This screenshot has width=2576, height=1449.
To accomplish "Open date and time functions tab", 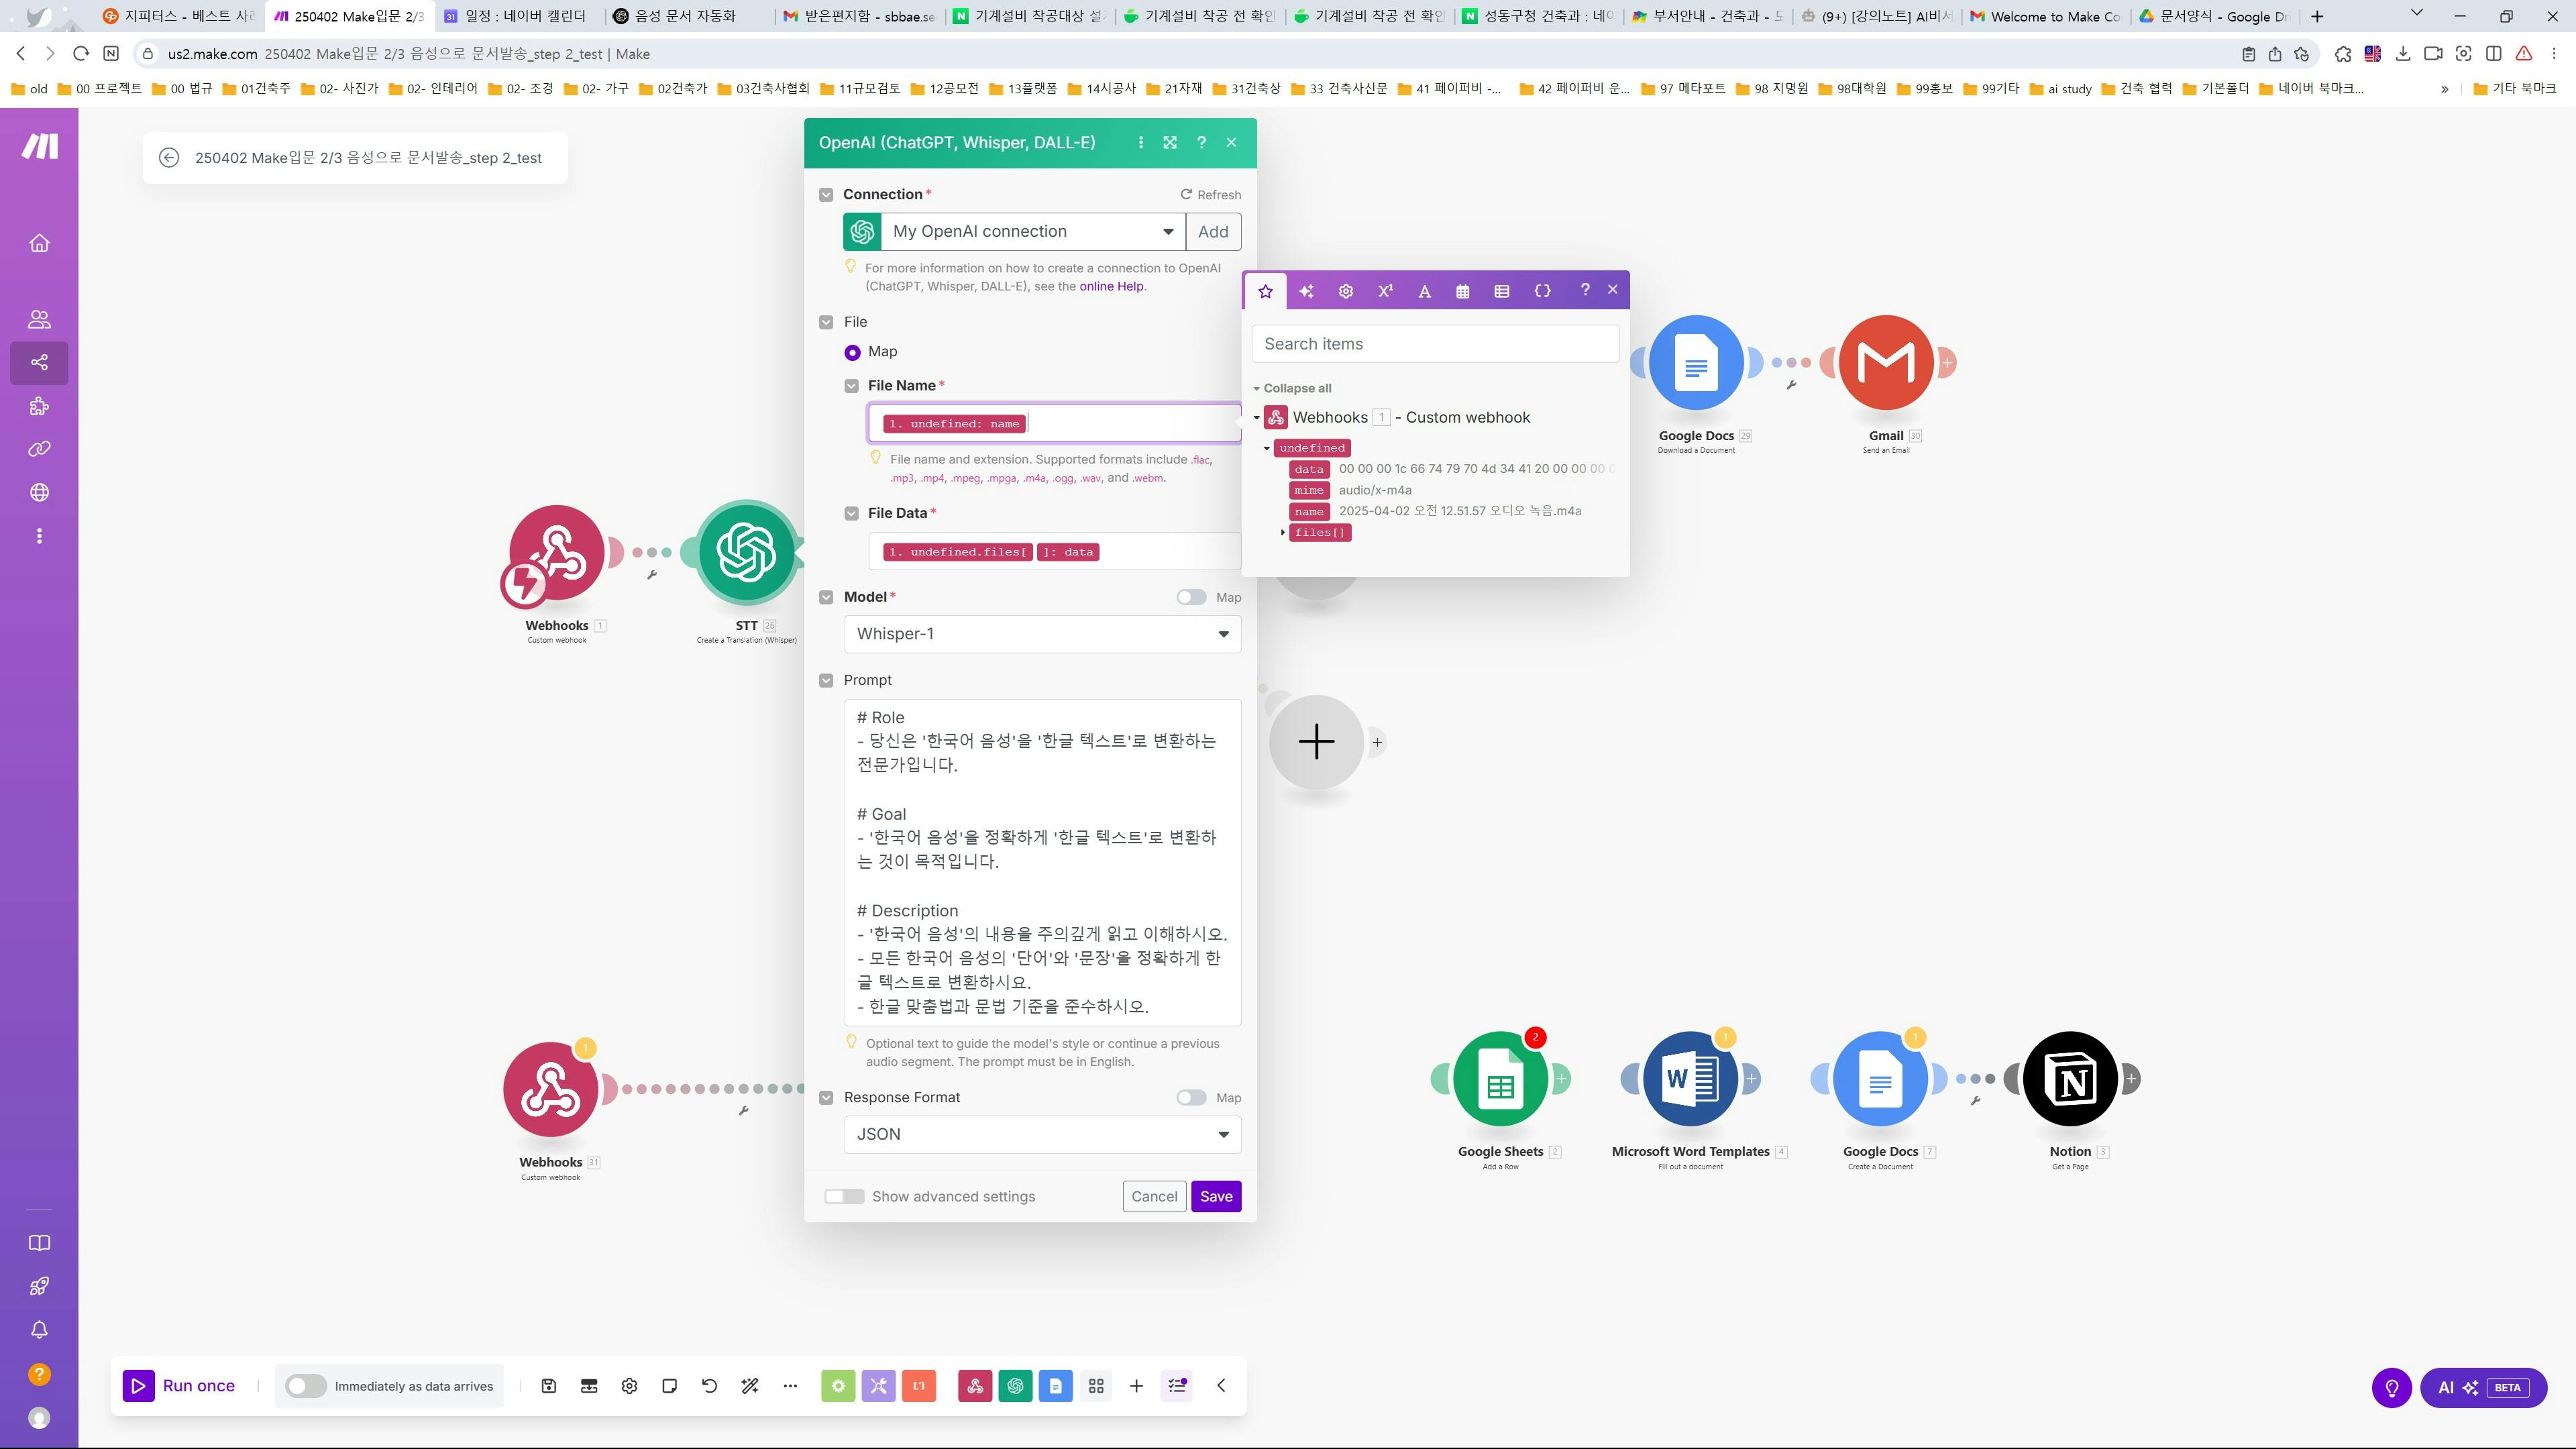I will (x=1462, y=291).
